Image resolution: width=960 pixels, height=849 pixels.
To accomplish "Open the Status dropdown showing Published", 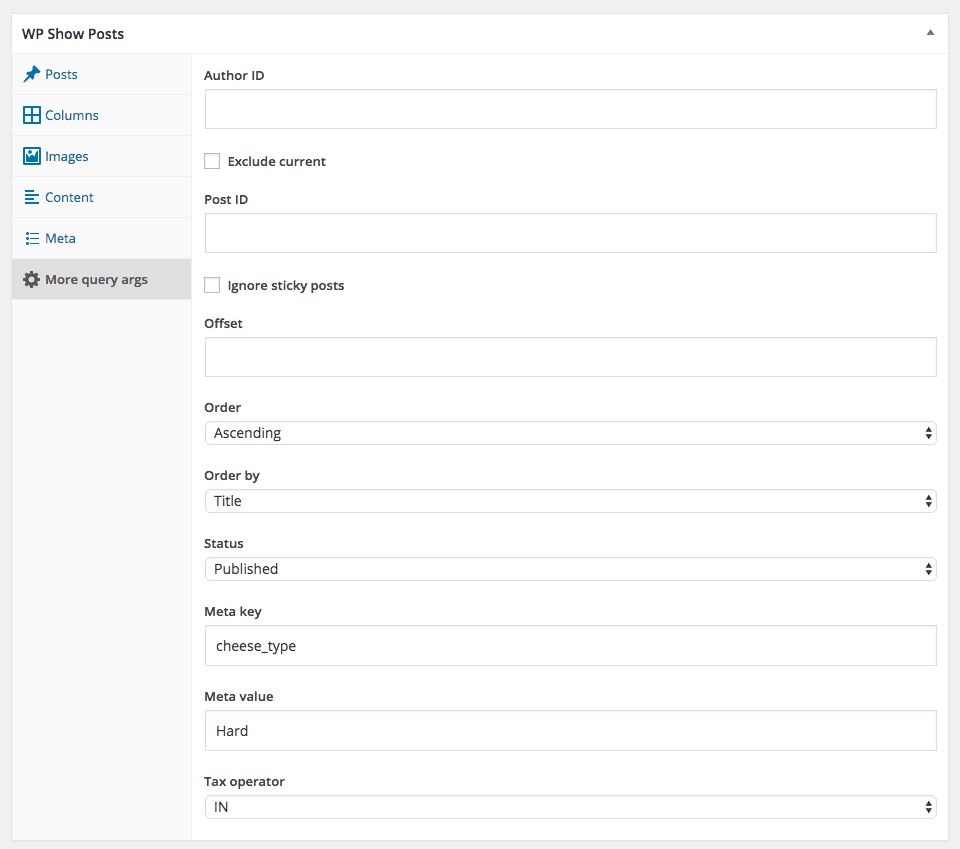I will tap(571, 569).
